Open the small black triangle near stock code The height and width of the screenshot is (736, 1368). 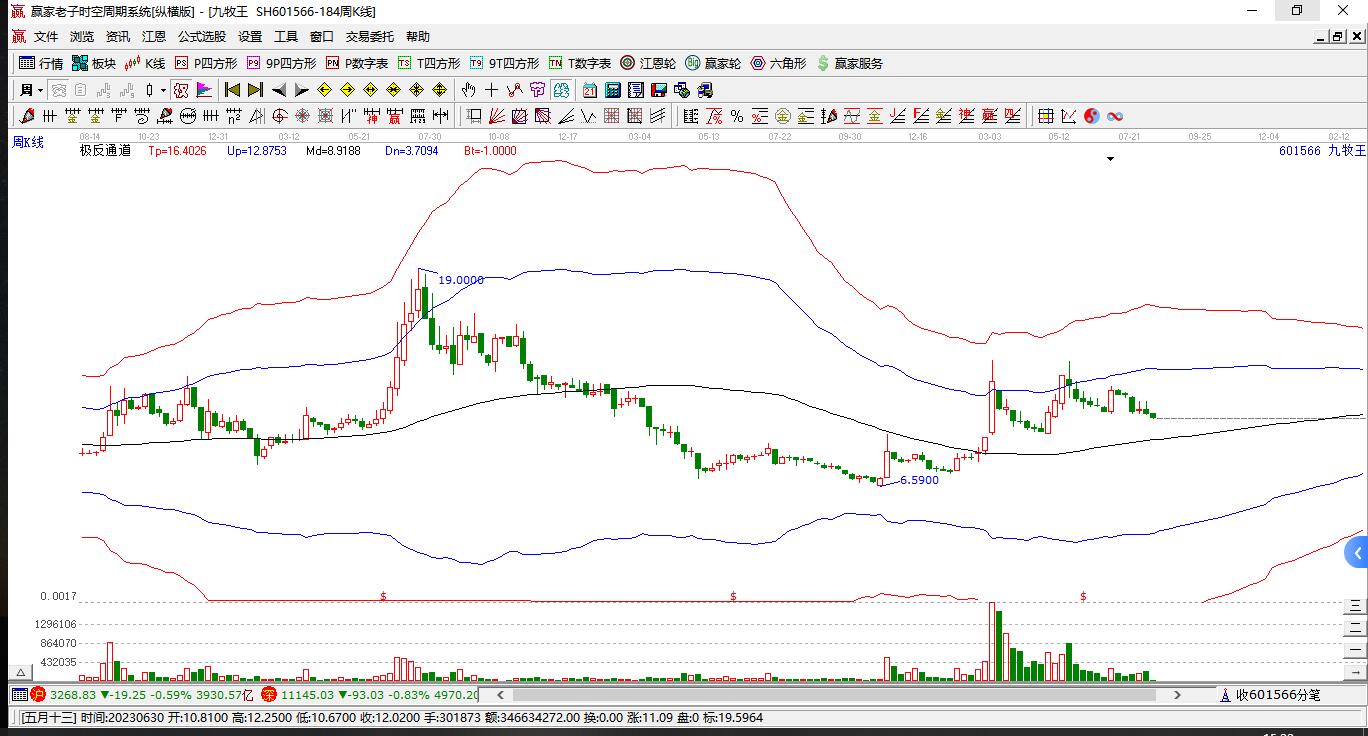pos(1110,159)
